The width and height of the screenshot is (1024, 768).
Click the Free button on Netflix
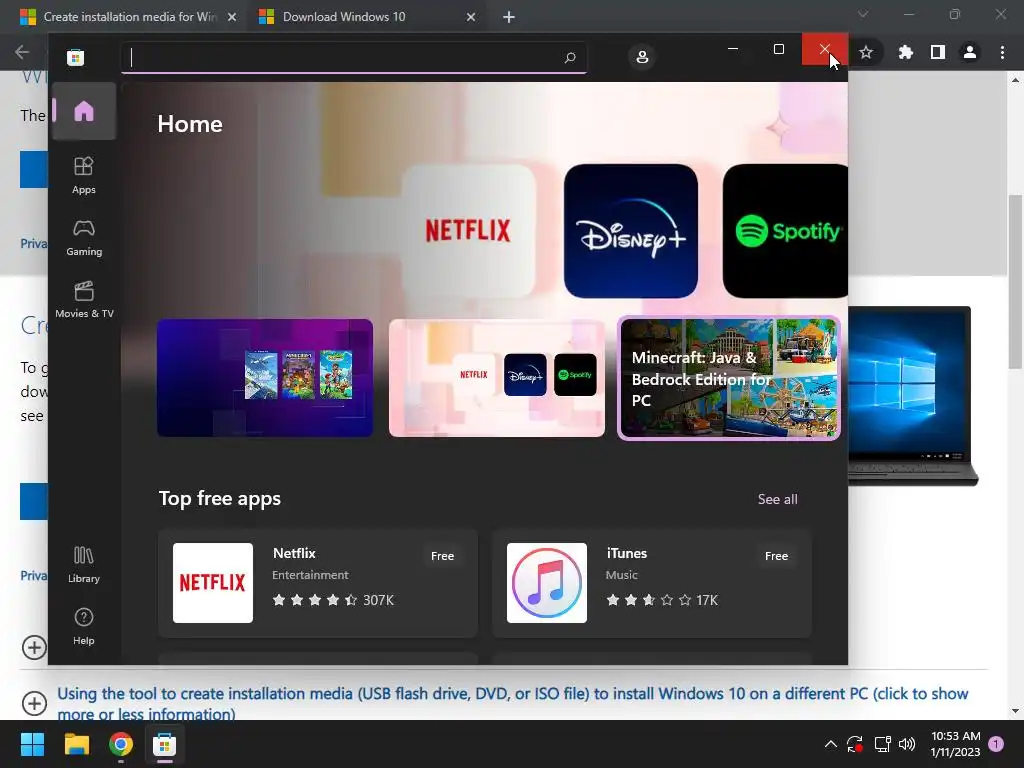pos(442,556)
